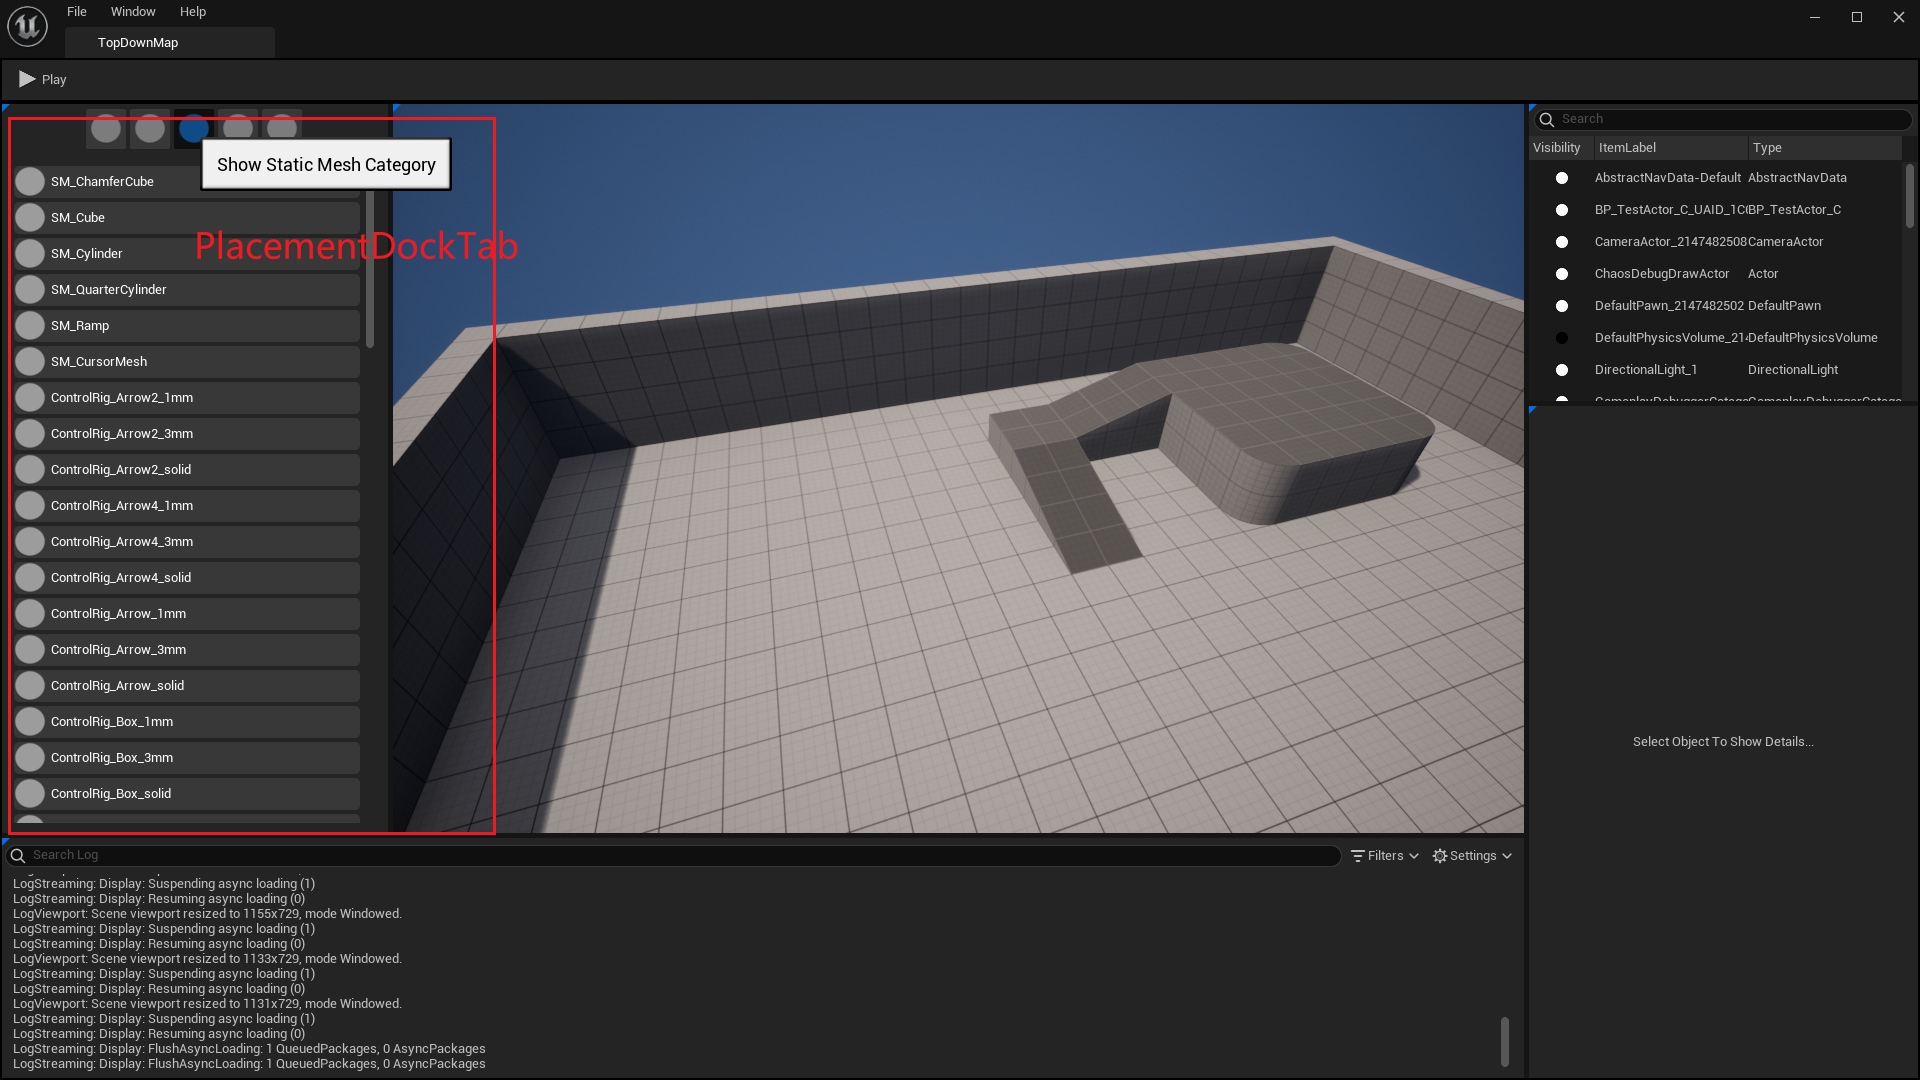Click the SM_Cube asset thumbnail icon
This screenshot has height=1080, width=1920.
(x=31, y=217)
